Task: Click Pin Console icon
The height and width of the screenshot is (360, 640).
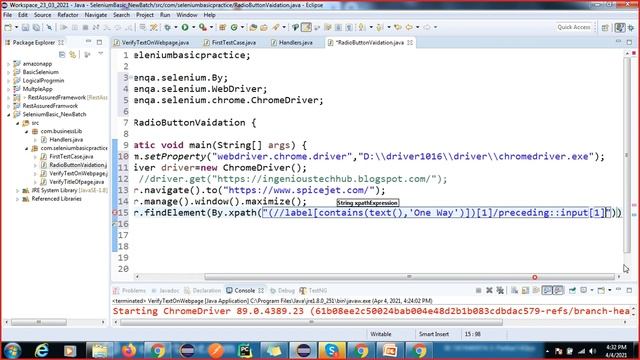Action: [572, 290]
